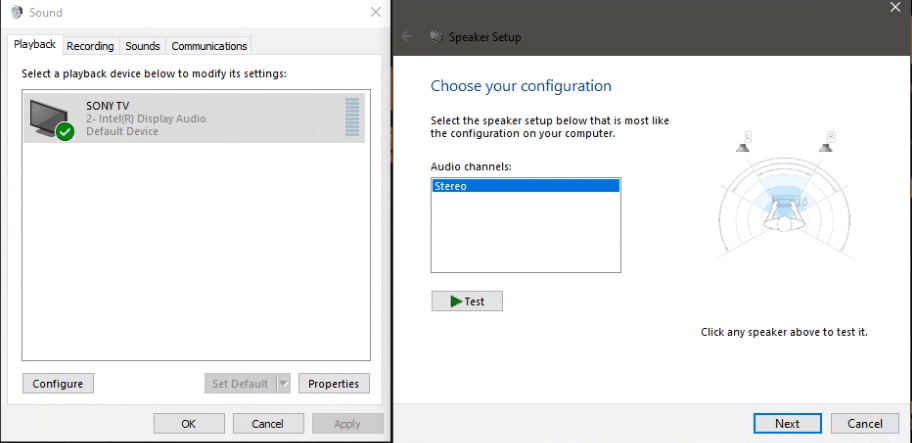Click the SONY TV volume level meter

pyautogui.click(x=351, y=117)
